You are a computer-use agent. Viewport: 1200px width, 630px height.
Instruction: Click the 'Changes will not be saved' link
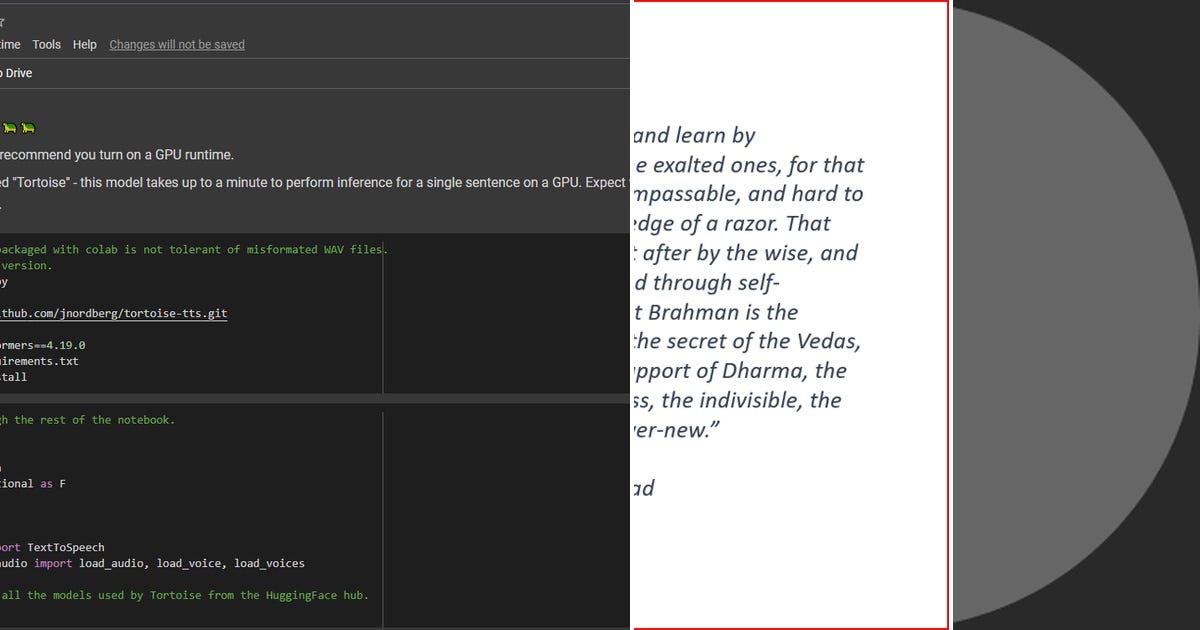click(176, 44)
